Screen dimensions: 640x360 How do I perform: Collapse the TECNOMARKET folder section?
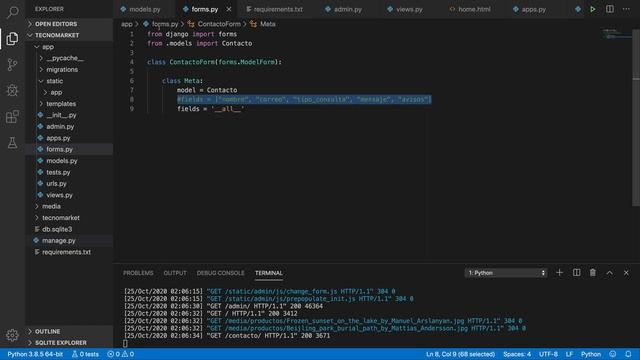pos(69,35)
